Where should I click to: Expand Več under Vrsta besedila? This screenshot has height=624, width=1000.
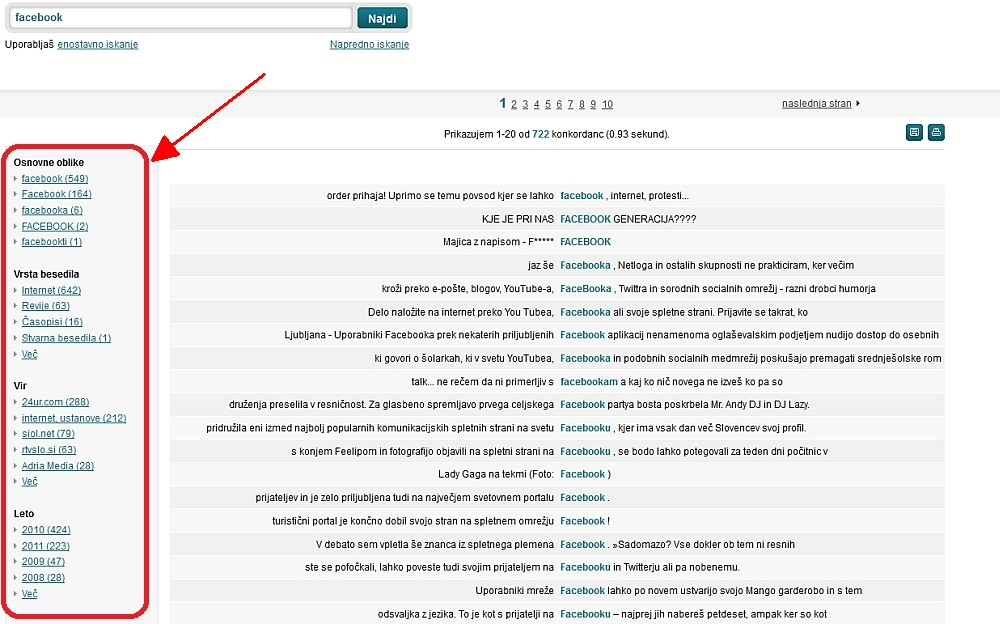29,354
